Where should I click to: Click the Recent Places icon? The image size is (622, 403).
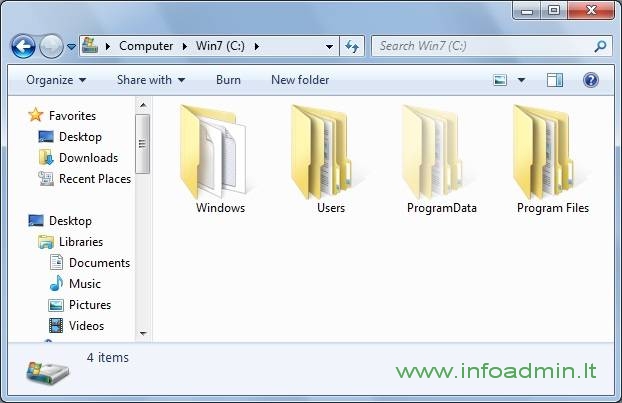pos(46,178)
